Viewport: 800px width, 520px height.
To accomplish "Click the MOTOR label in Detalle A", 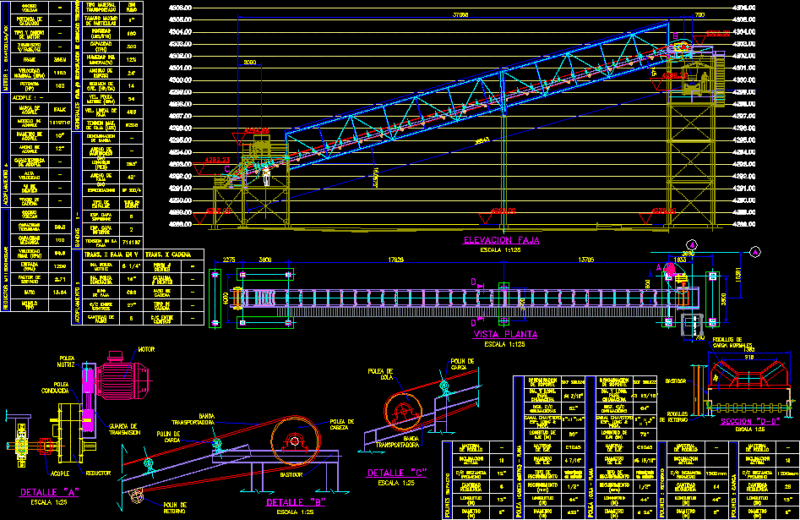I will pyautogui.click(x=146, y=350).
